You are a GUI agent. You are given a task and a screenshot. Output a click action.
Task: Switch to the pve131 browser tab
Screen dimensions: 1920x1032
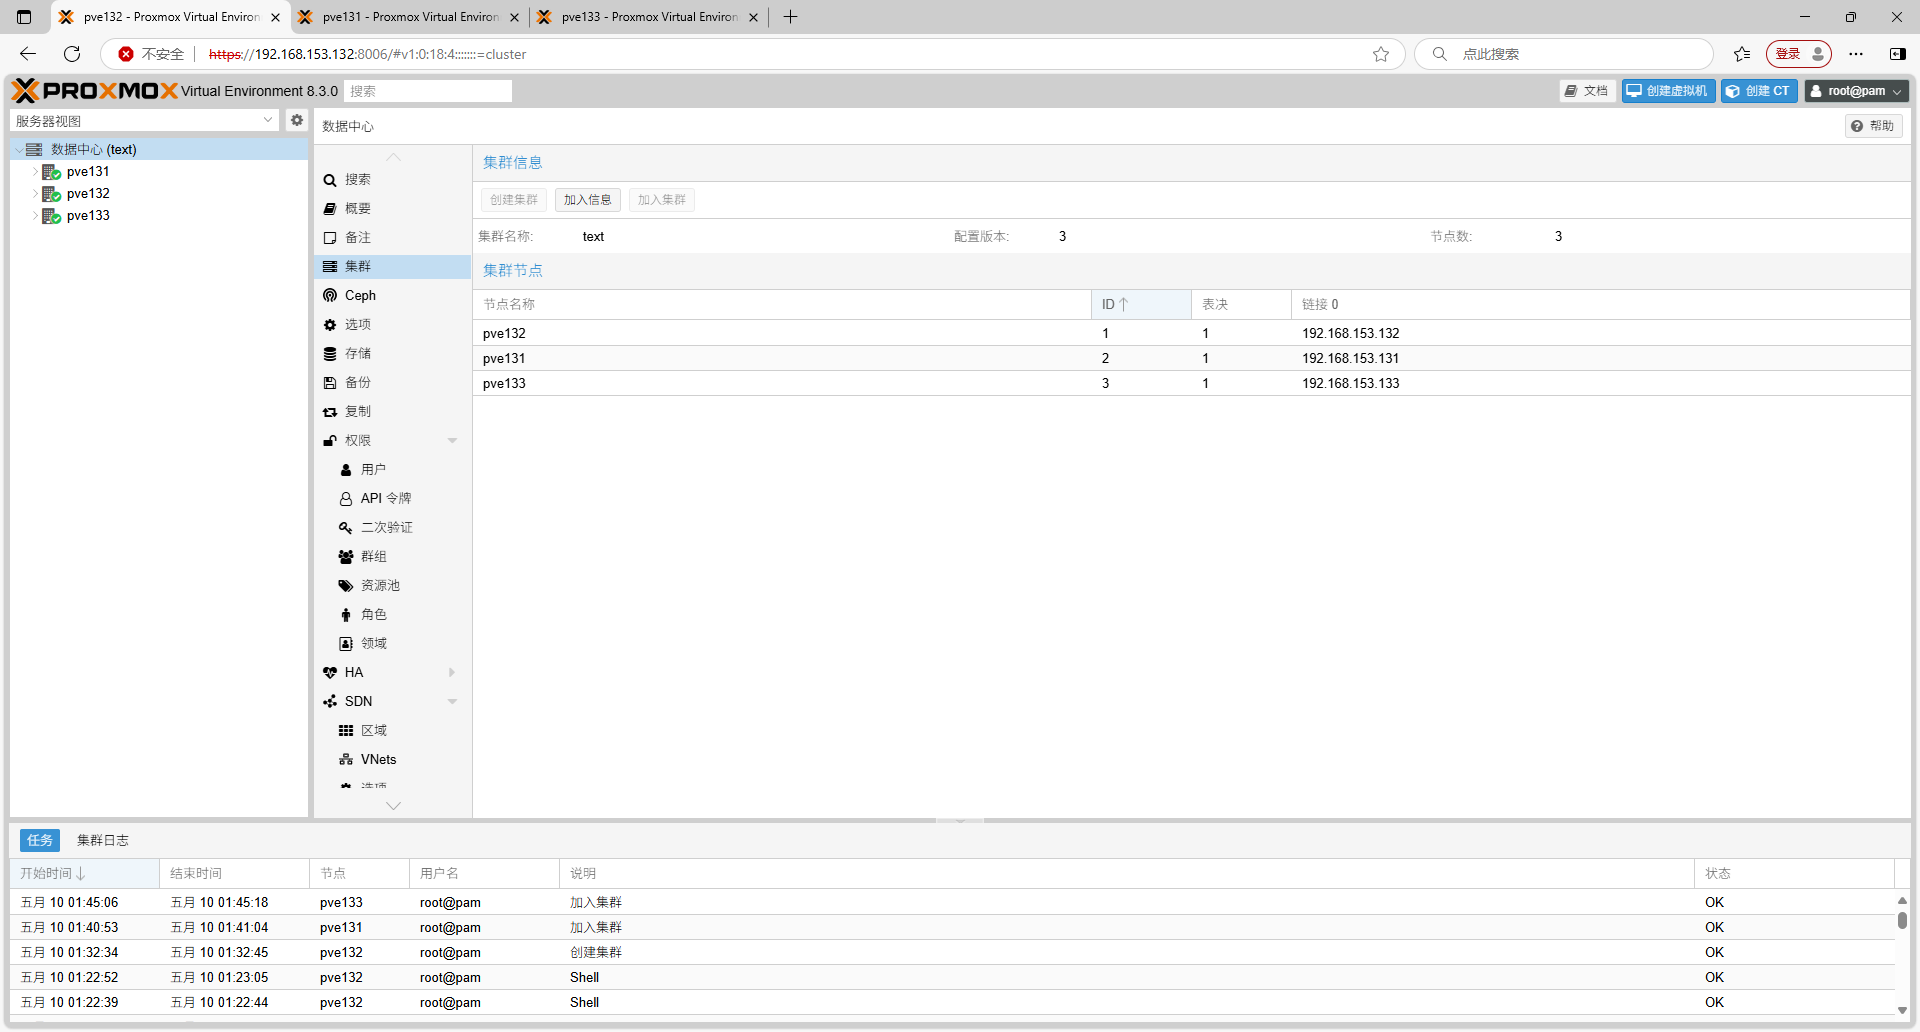(409, 17)
